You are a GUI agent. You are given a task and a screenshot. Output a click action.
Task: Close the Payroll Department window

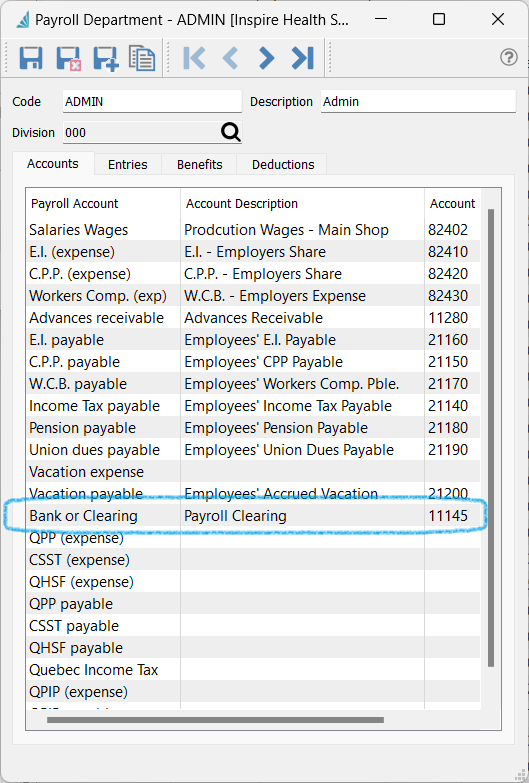(498, 19)
